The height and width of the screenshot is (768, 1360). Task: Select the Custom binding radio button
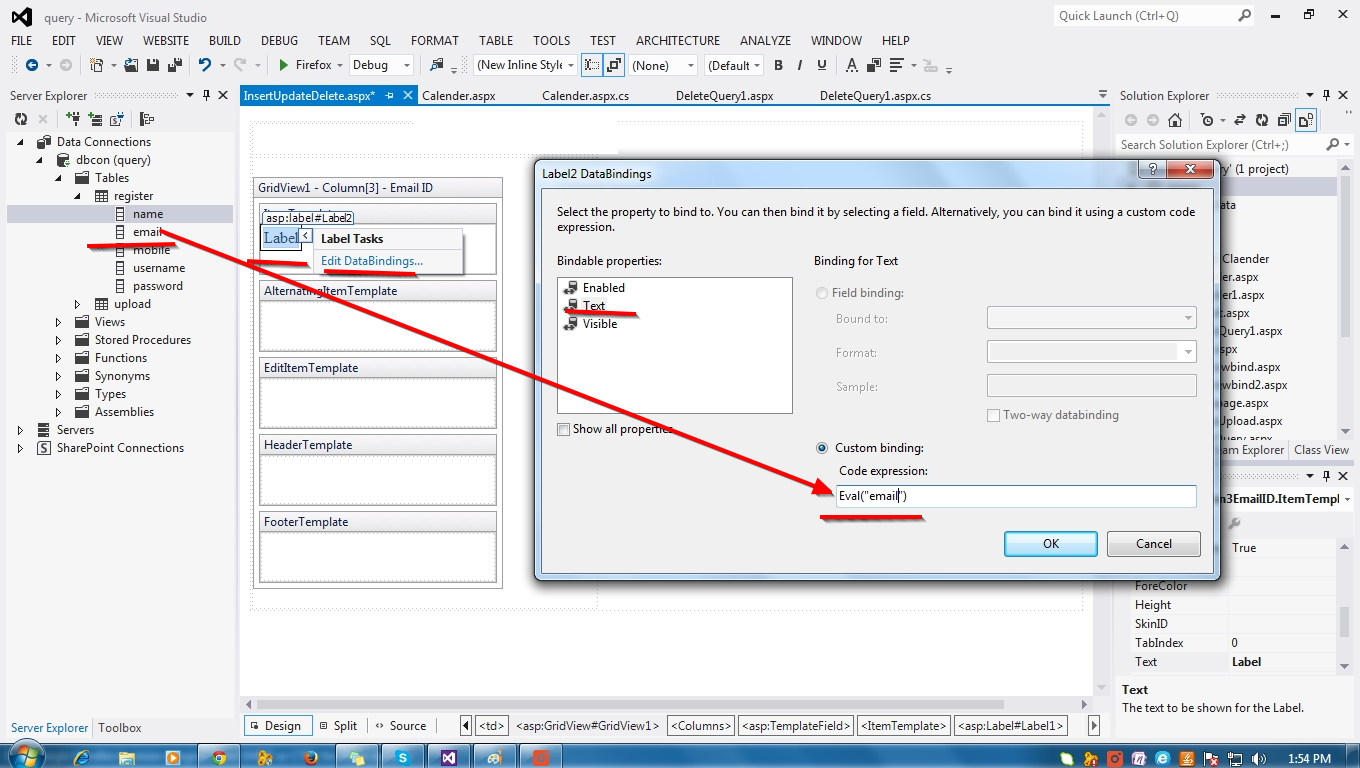point(821,447)
